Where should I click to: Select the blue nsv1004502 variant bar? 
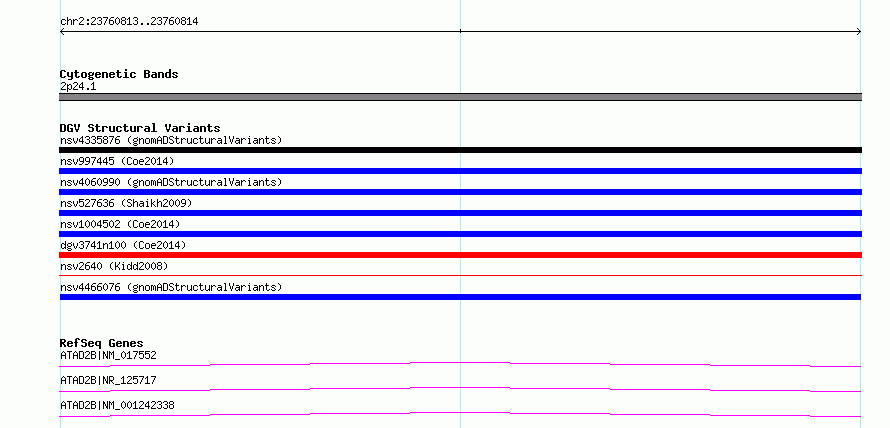click(x=460, y=234)
